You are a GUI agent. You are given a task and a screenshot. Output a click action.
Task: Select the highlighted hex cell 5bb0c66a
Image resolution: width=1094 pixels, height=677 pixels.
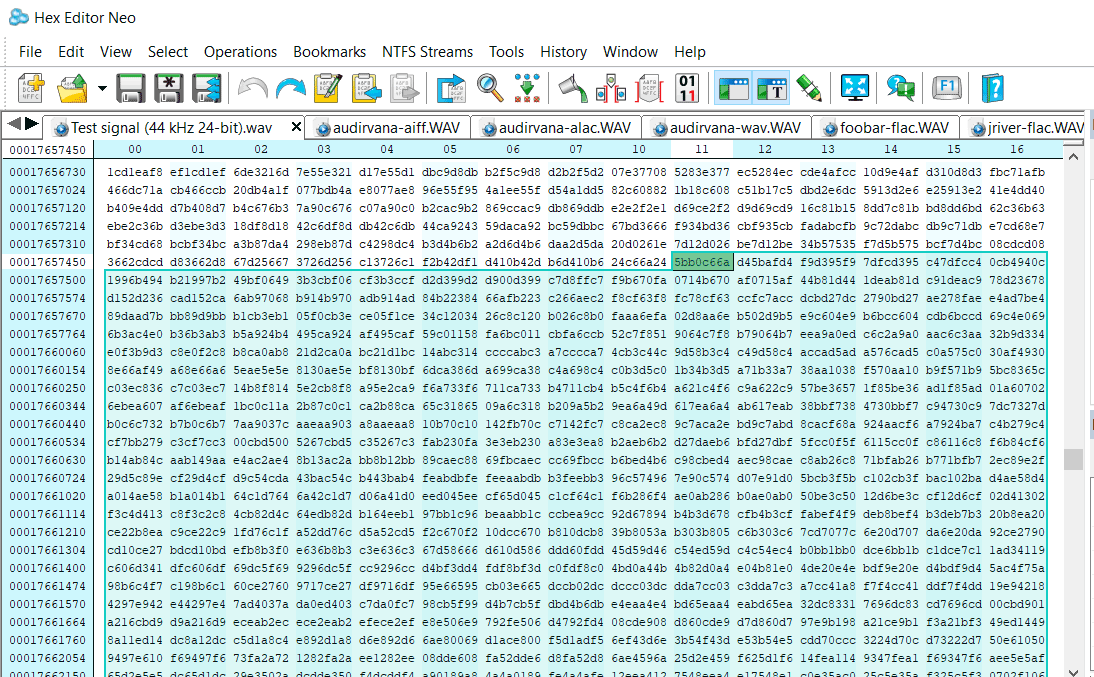[x=702, y=262]
